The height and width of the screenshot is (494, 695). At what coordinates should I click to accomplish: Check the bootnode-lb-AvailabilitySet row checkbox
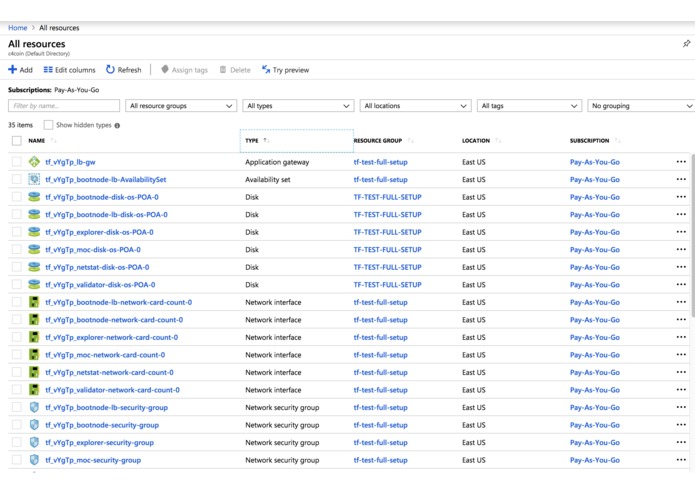(17, 179)
